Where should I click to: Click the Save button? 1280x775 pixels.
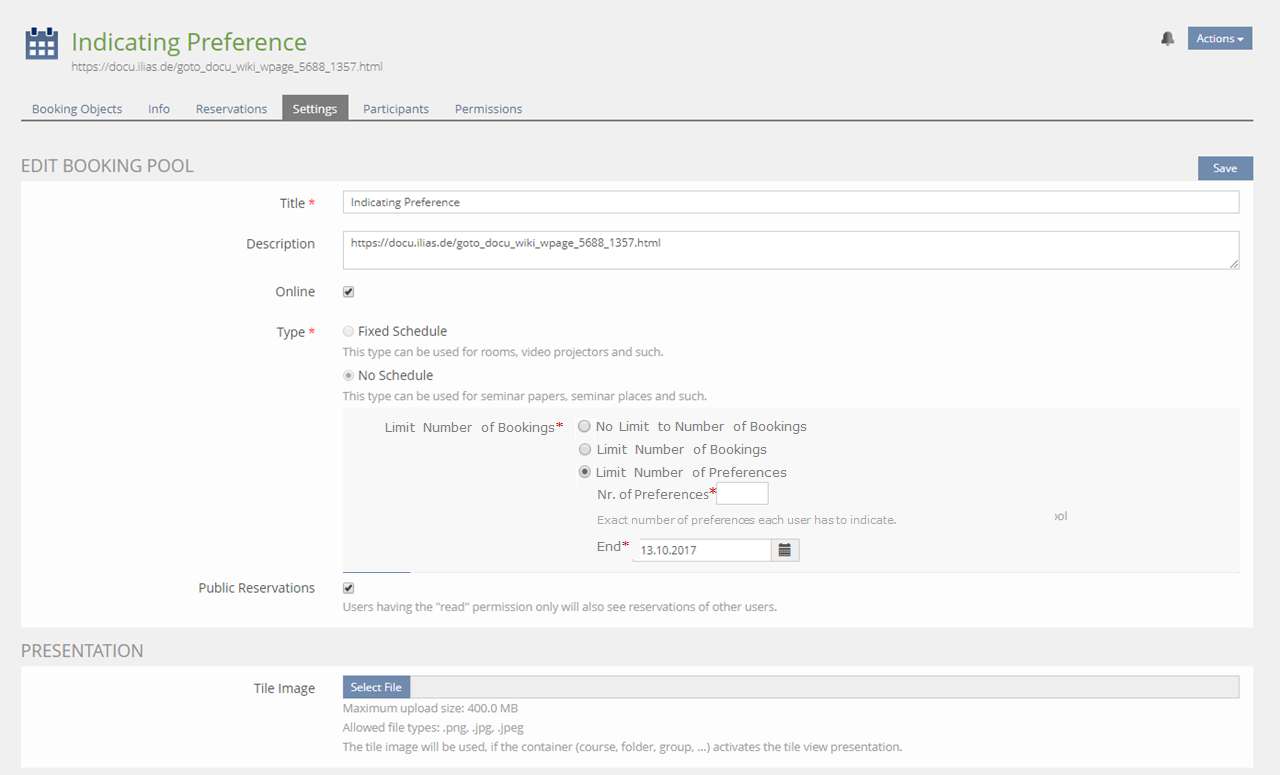[1225, 168]
